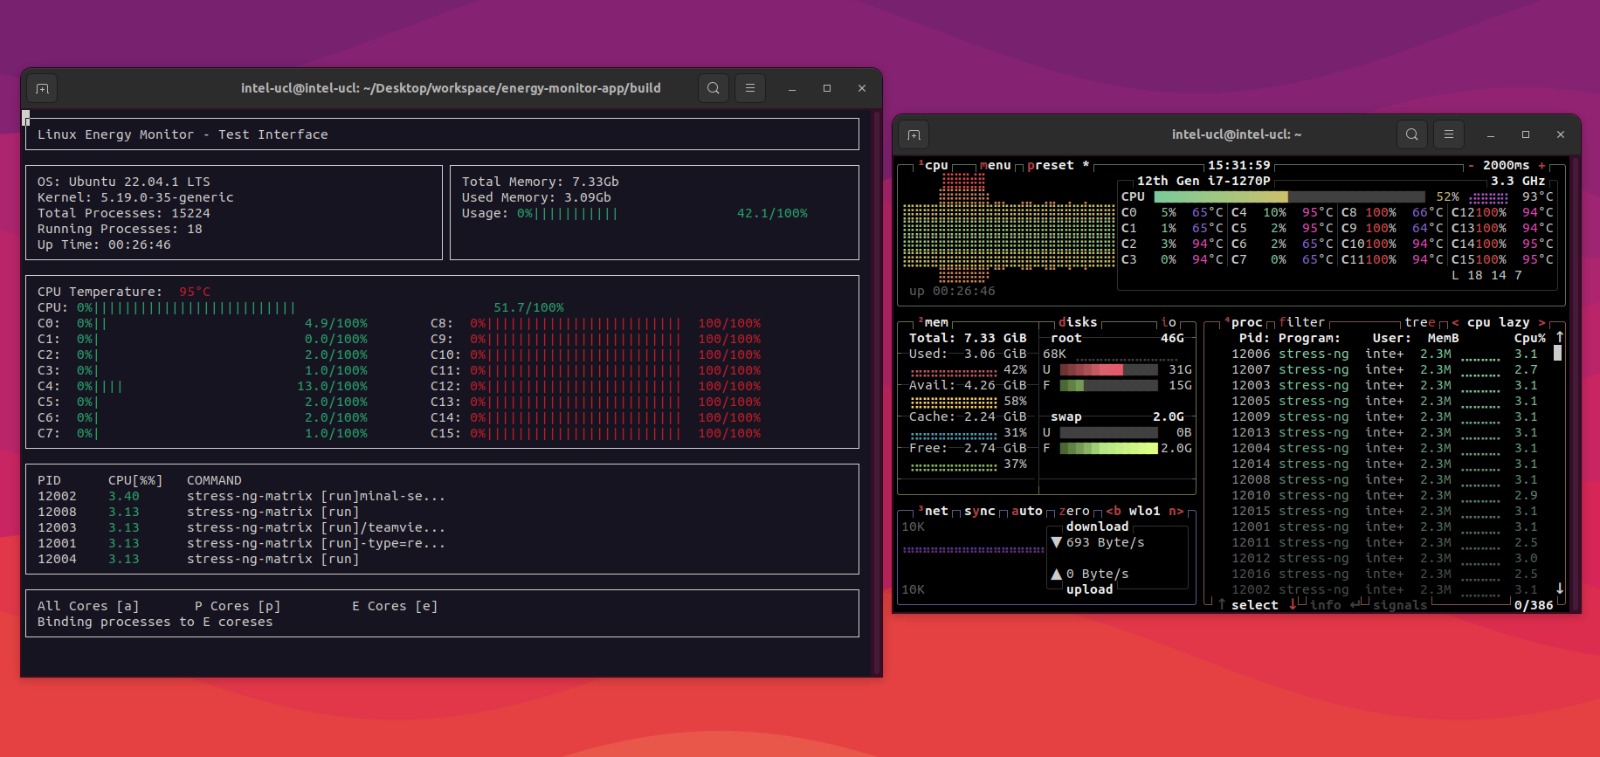Click the C8 core usage row in Energy Monitor
Screen dimensions: 1600x757
(x=595, y=323)
